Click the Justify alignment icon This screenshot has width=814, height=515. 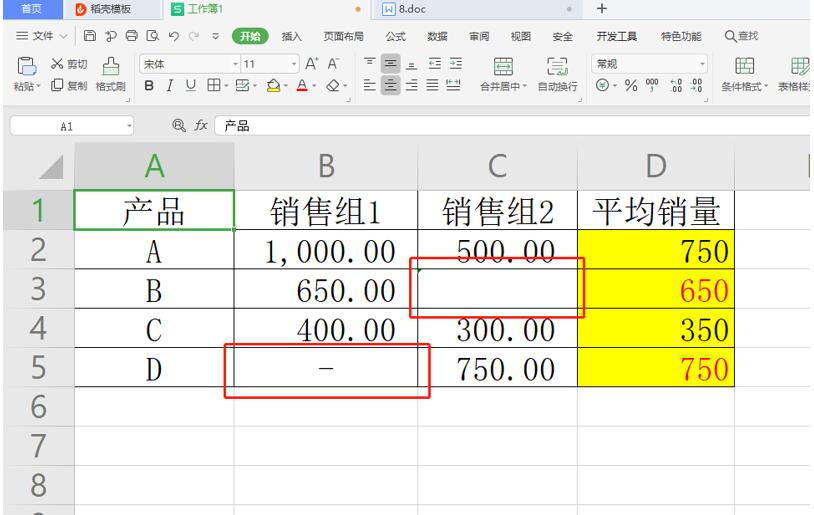(432, 85)
